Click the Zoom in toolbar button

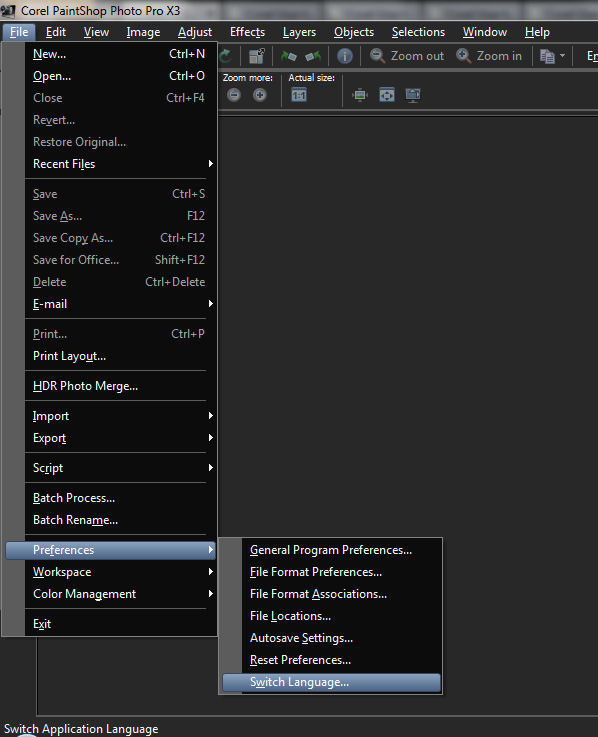tap(489, 56)
